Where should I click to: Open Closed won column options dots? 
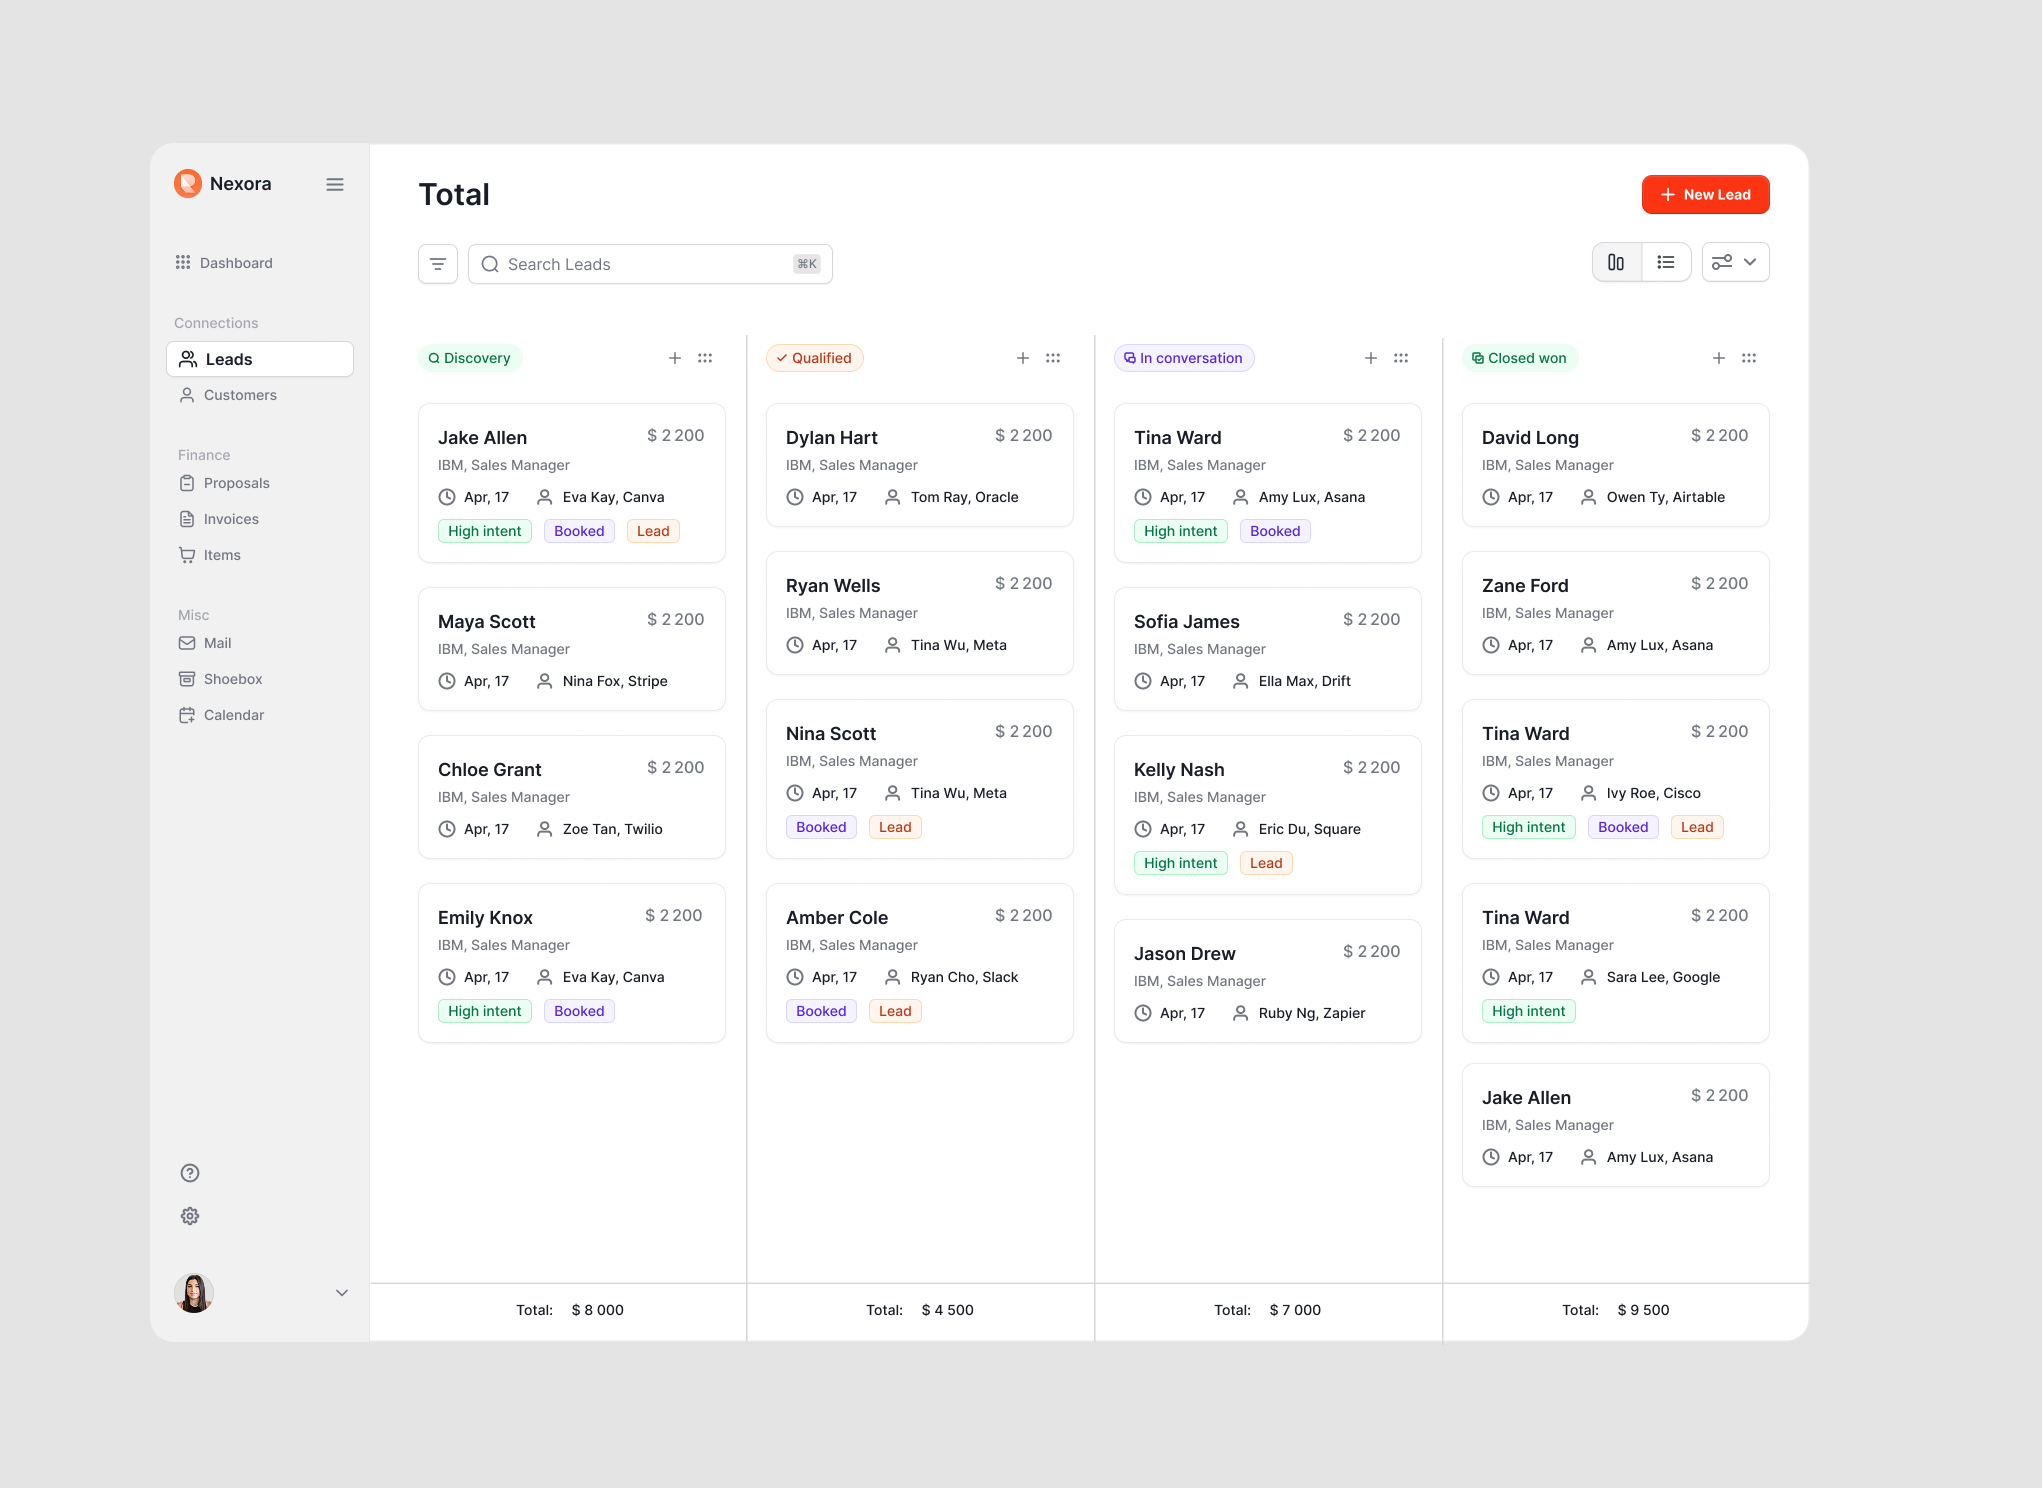1749,358
